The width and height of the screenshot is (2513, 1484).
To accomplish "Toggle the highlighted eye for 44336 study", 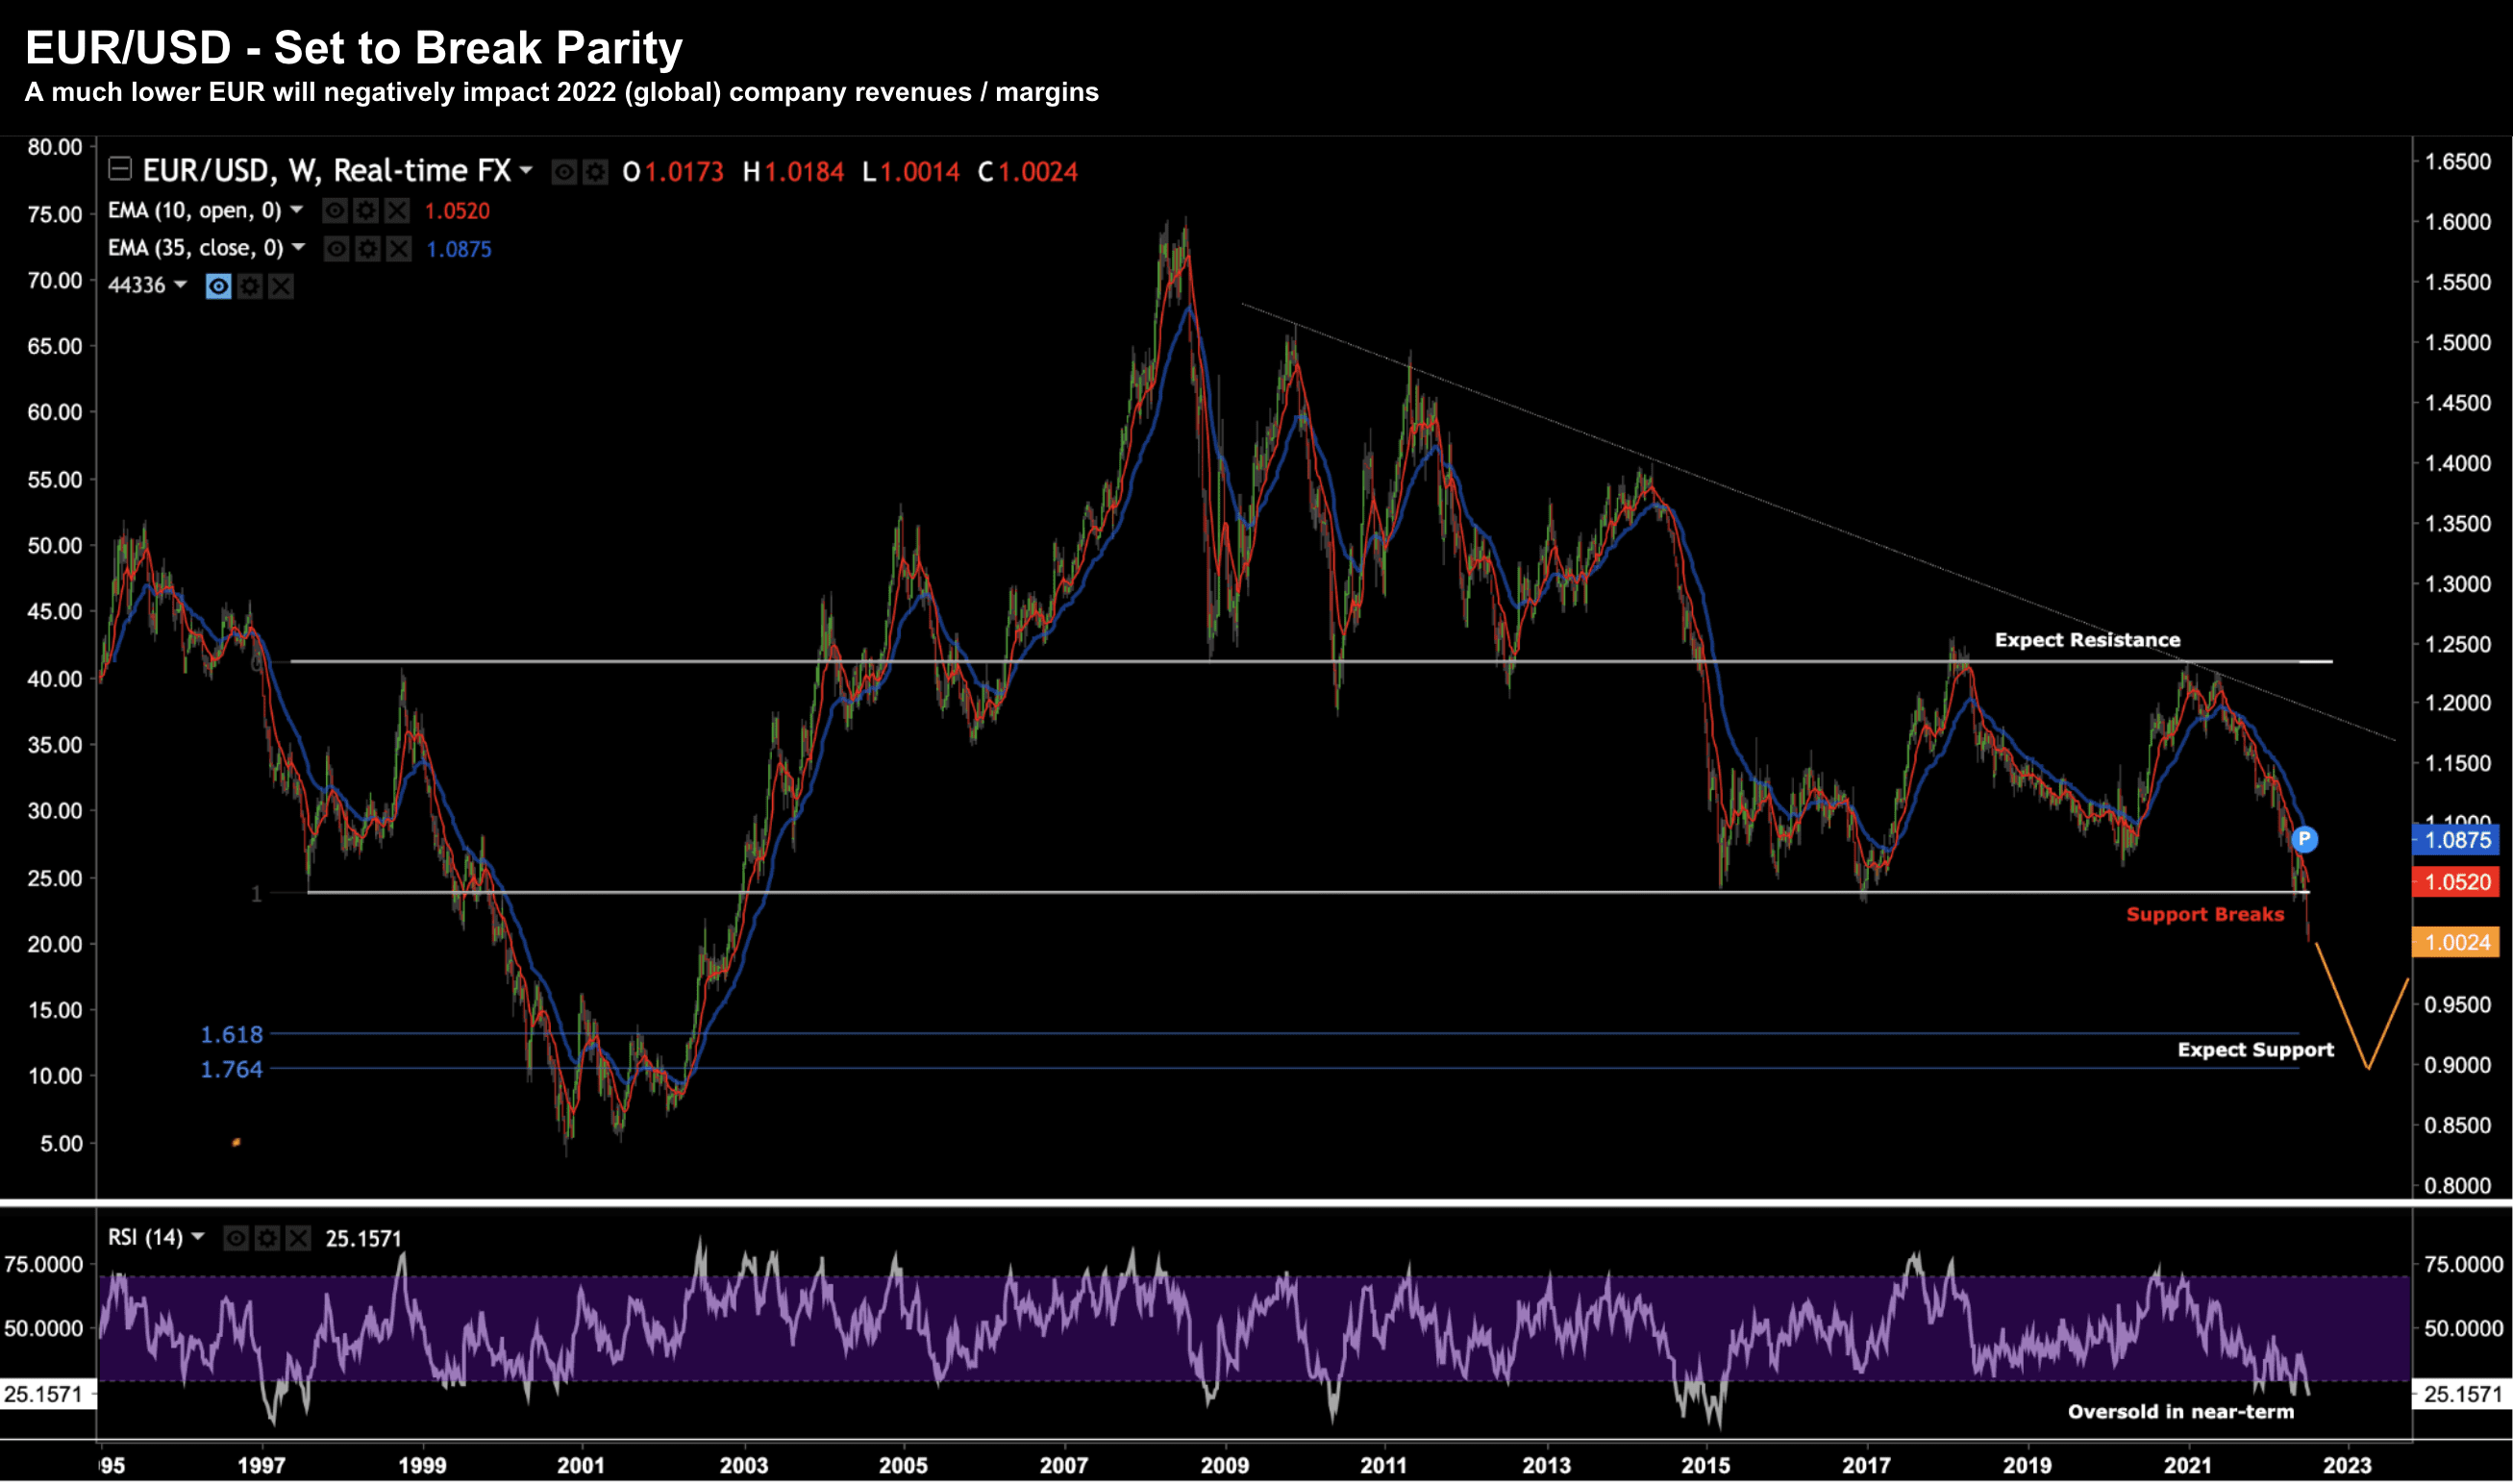I will tap(218, 286).
